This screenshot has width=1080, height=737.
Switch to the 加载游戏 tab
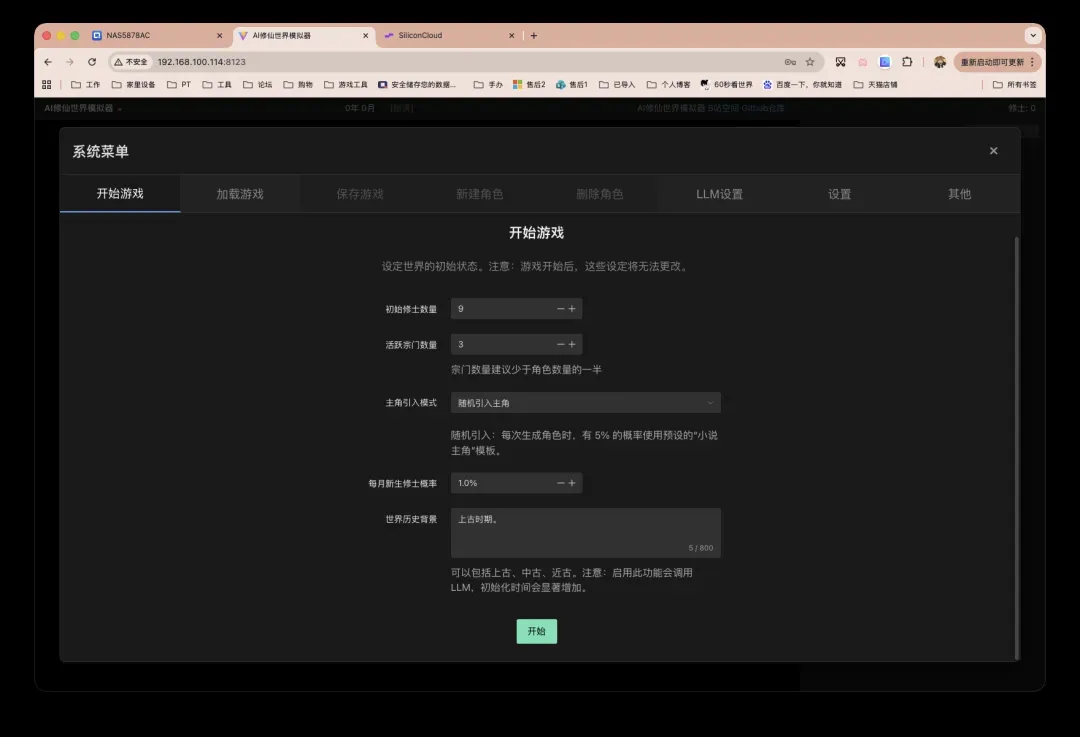[240, 194]
